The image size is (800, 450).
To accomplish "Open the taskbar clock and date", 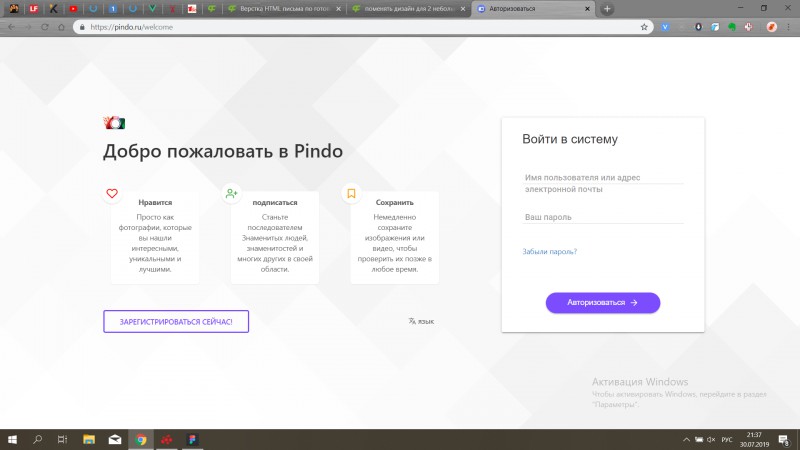I will (x=754, y=439).
